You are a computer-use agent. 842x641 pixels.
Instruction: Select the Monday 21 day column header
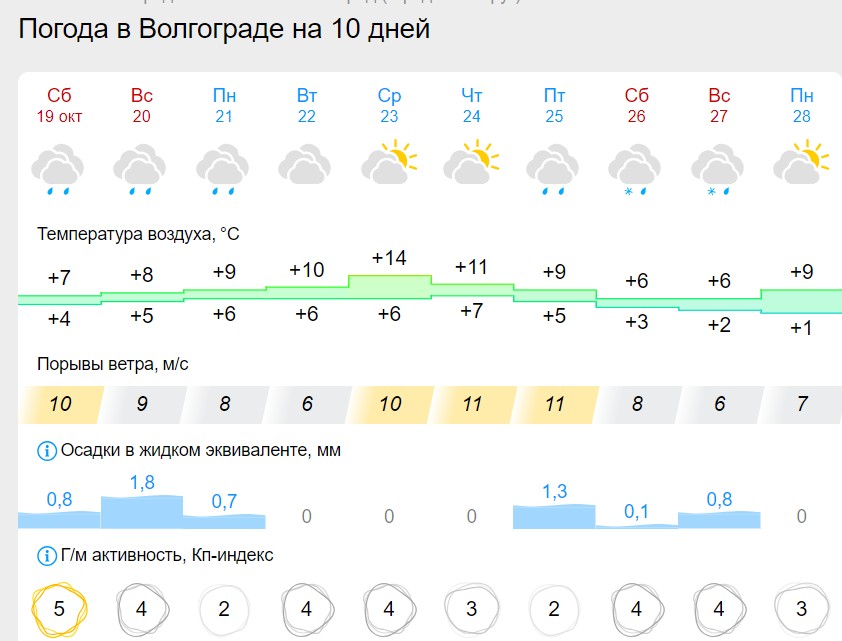(x=224, y=105)
